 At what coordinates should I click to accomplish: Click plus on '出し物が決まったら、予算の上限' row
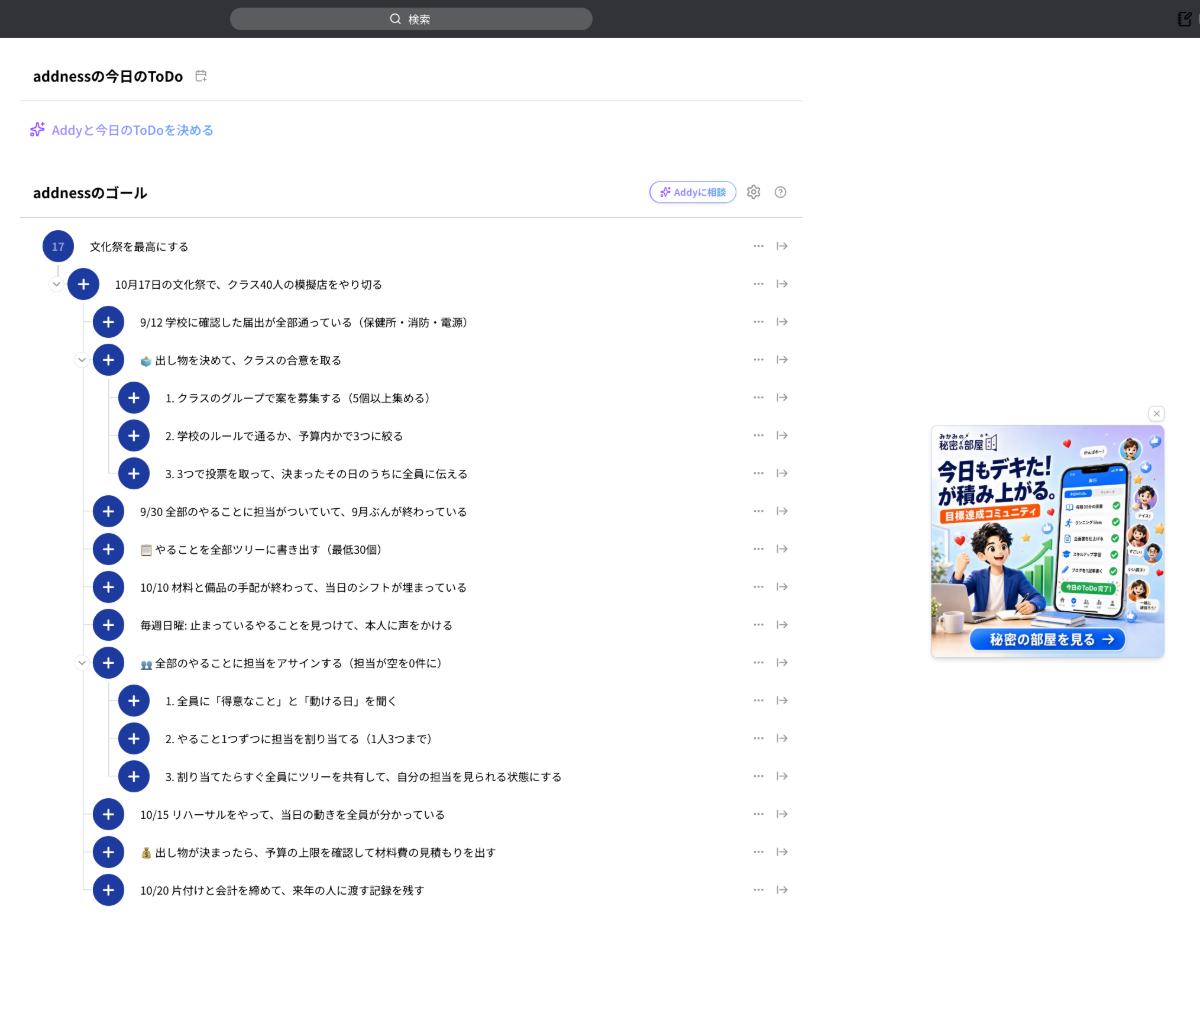108,852
